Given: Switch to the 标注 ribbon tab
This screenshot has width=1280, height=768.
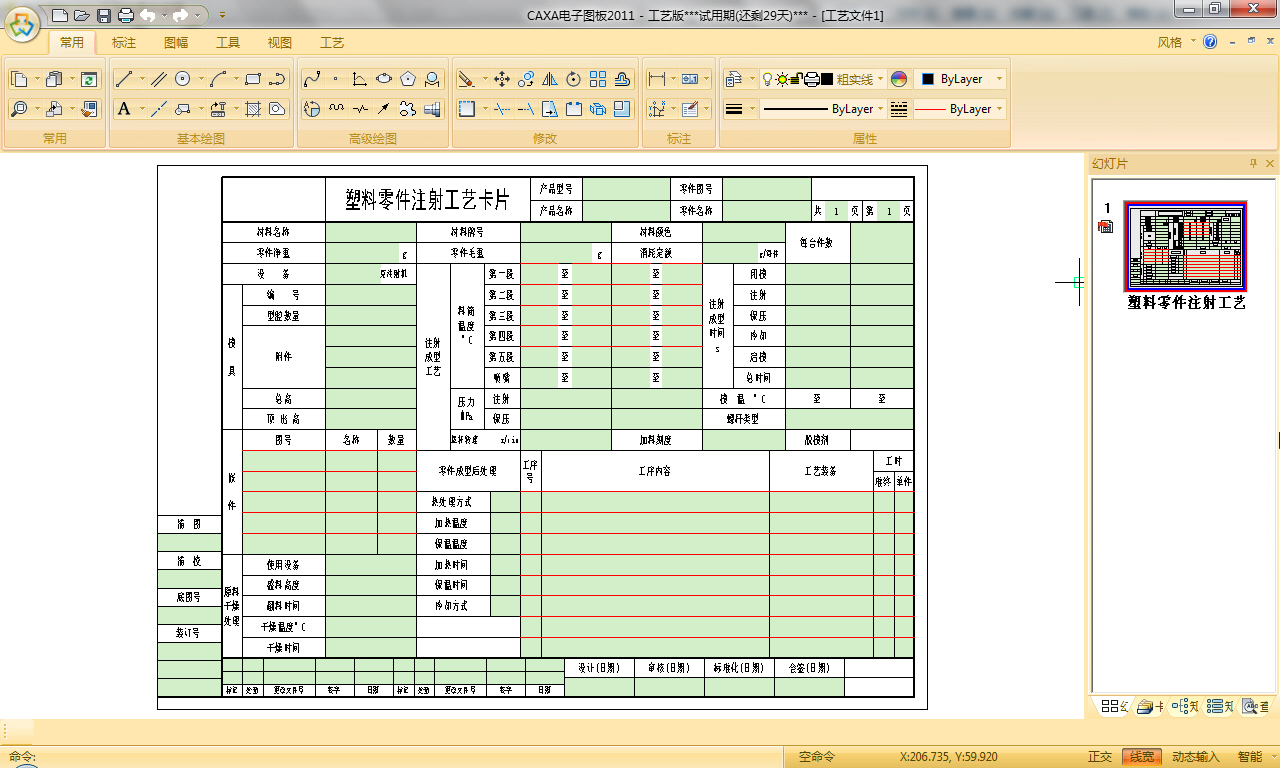Looking at the screenshot, I should [124, 43].
